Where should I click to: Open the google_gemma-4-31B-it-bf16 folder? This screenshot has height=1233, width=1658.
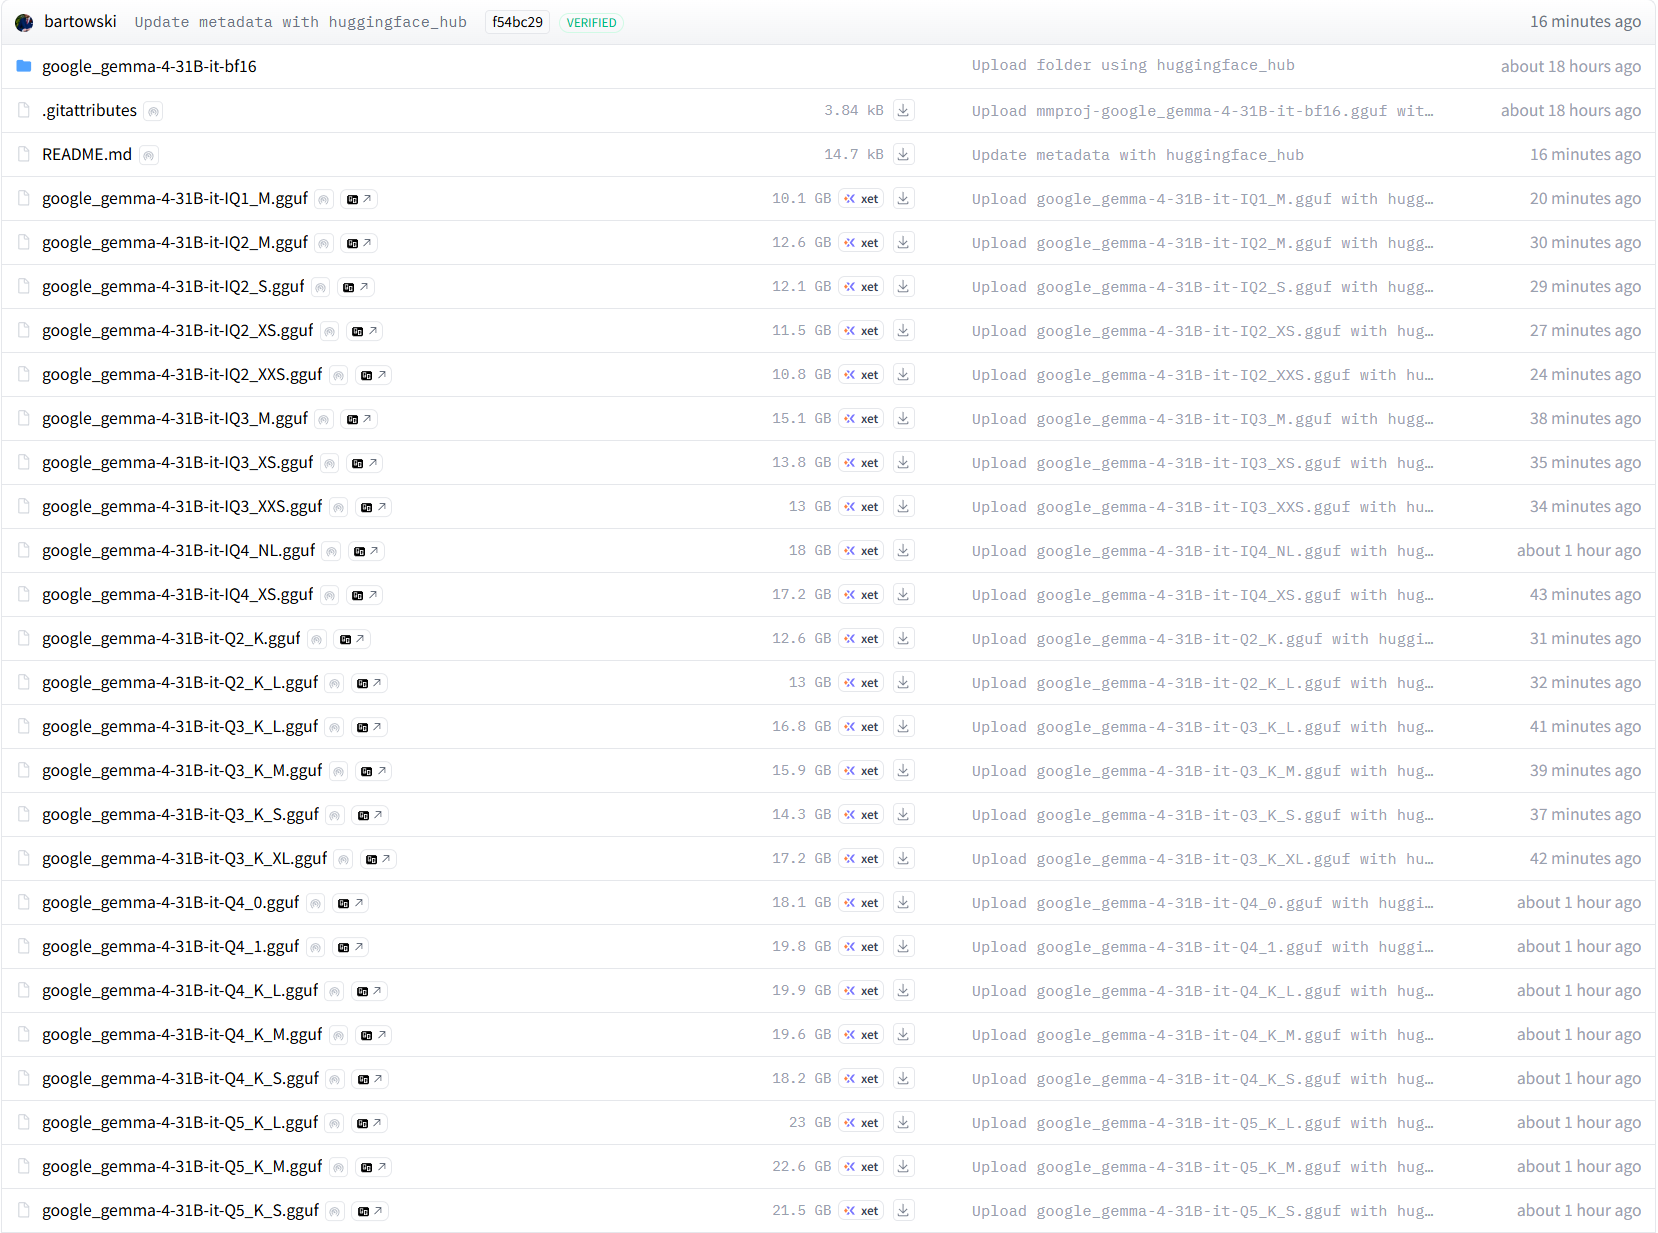[149, 66]
